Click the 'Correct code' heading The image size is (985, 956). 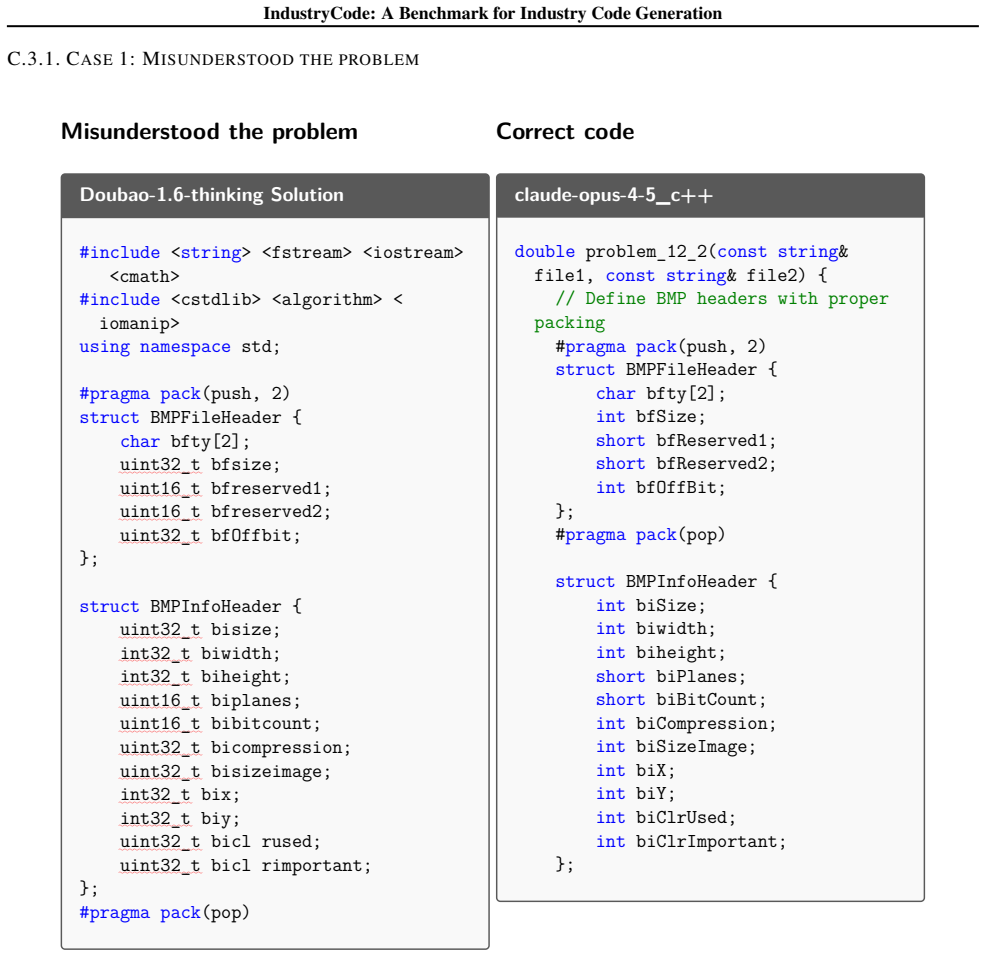click(565, 131)
